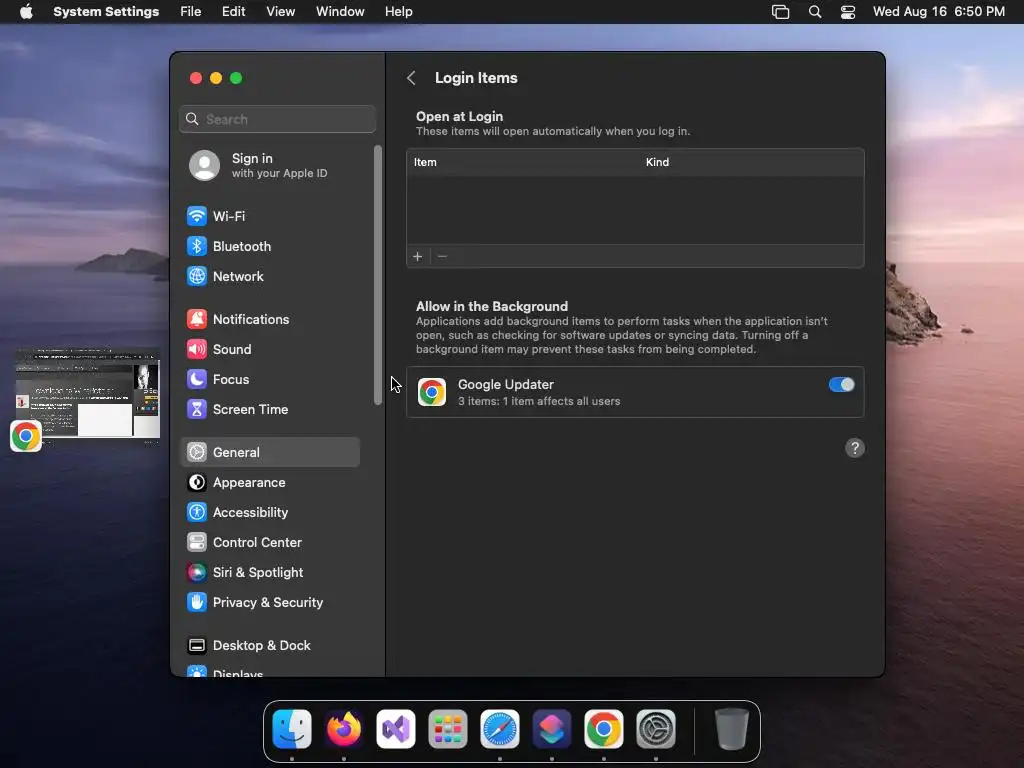Open System Settings from the Dock
Screen dimensions: 1024x768
click(x=656, y=729)
